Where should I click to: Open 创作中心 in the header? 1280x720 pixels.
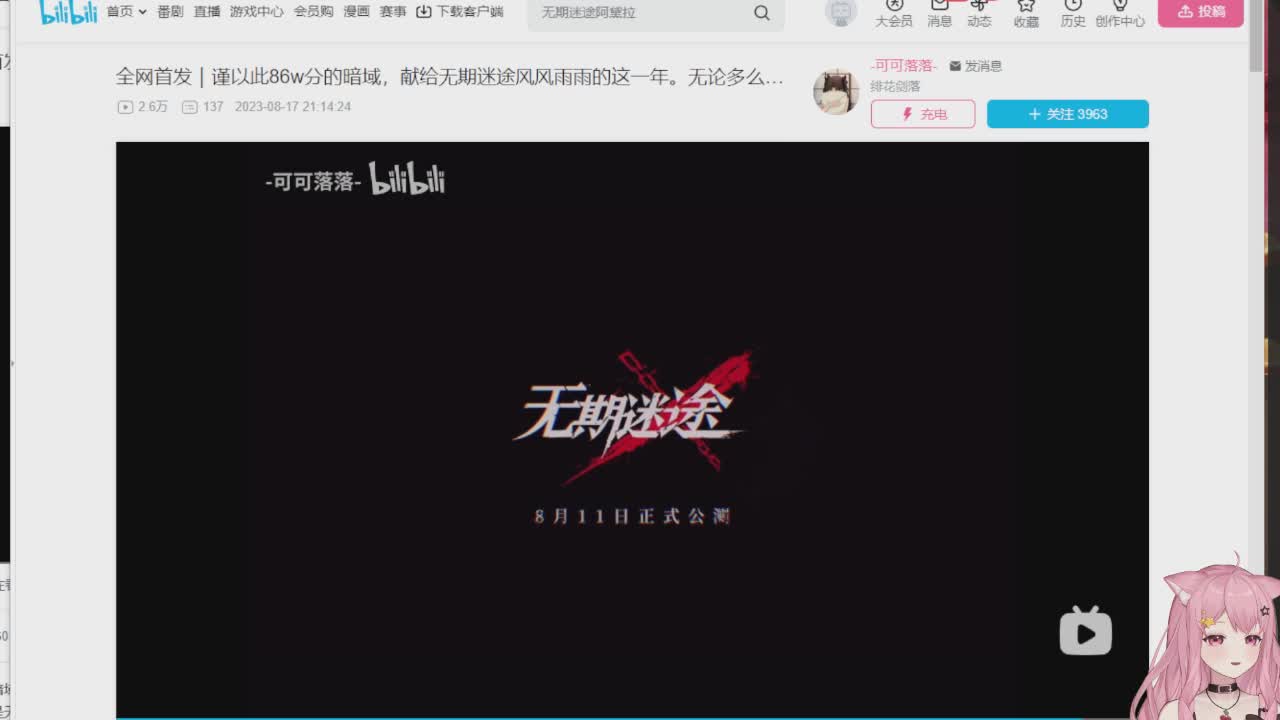click(1120, 14)
